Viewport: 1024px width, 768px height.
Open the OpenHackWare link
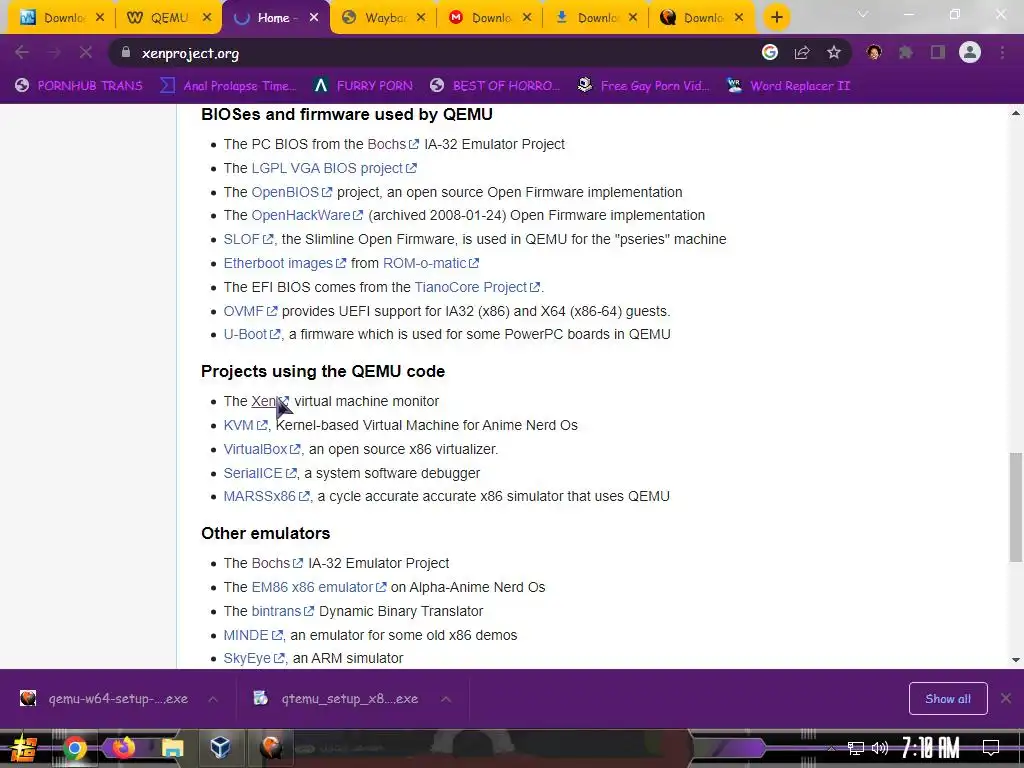[307, 216]
